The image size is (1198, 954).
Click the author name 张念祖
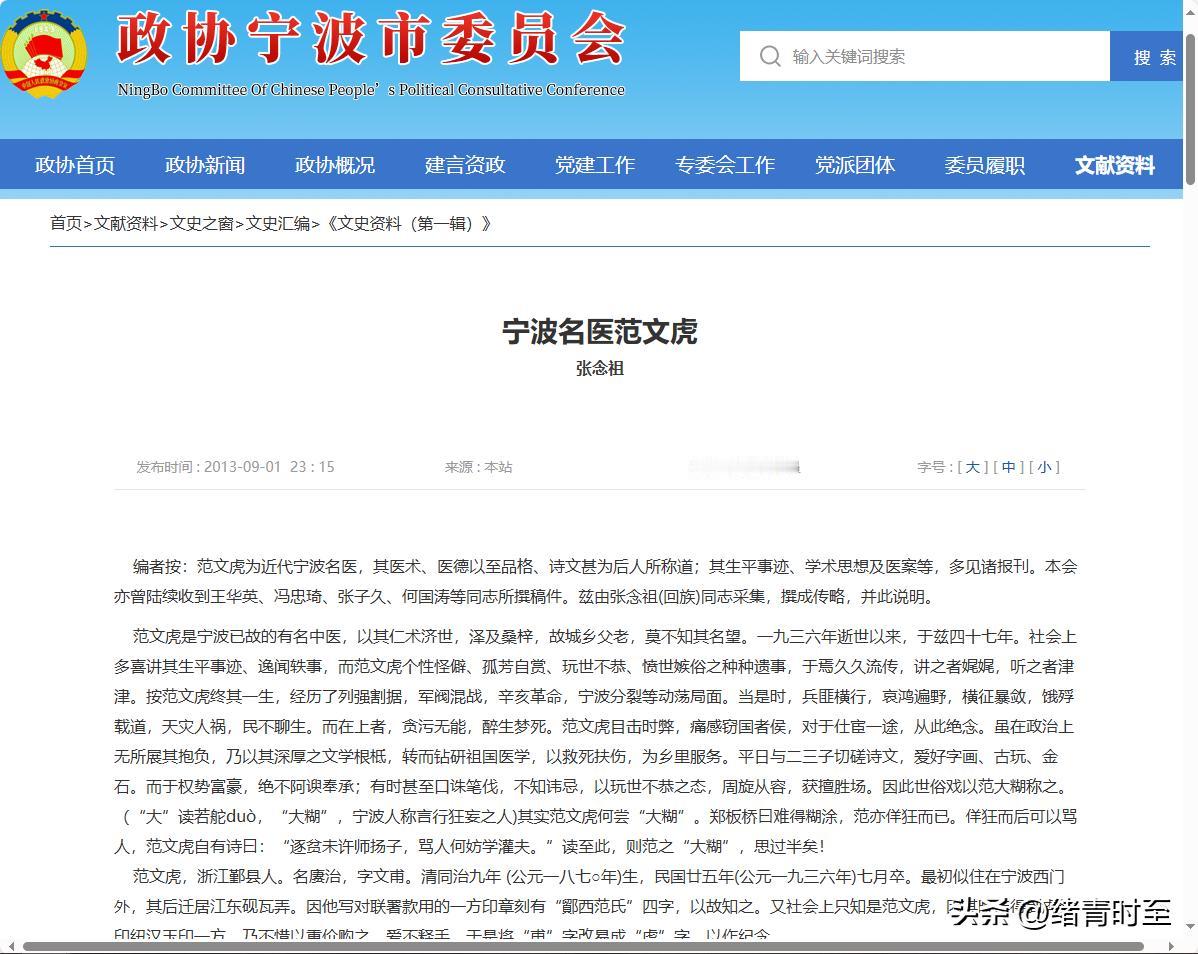(x=600, y=368)
